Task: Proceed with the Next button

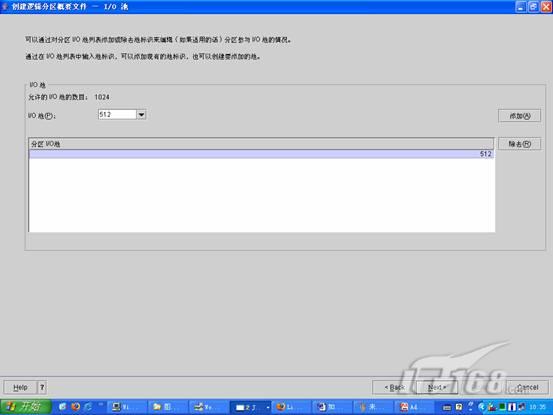Action: [437, 387]
